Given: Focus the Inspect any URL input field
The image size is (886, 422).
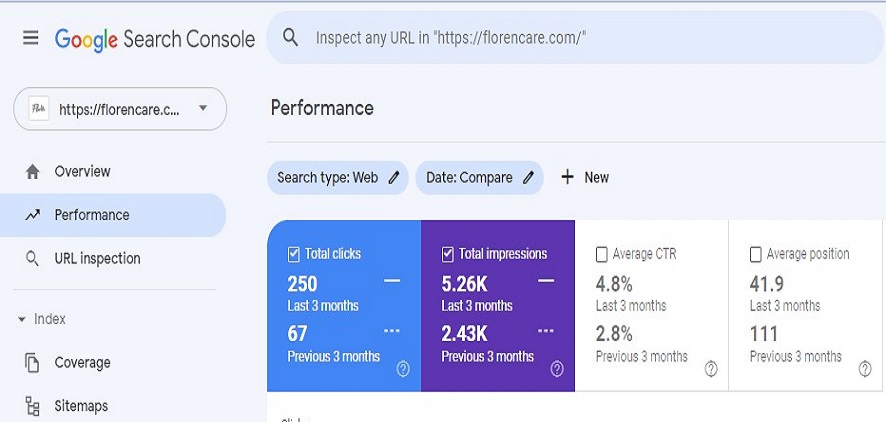Looking at the screenshot, I should pos(574,38).
